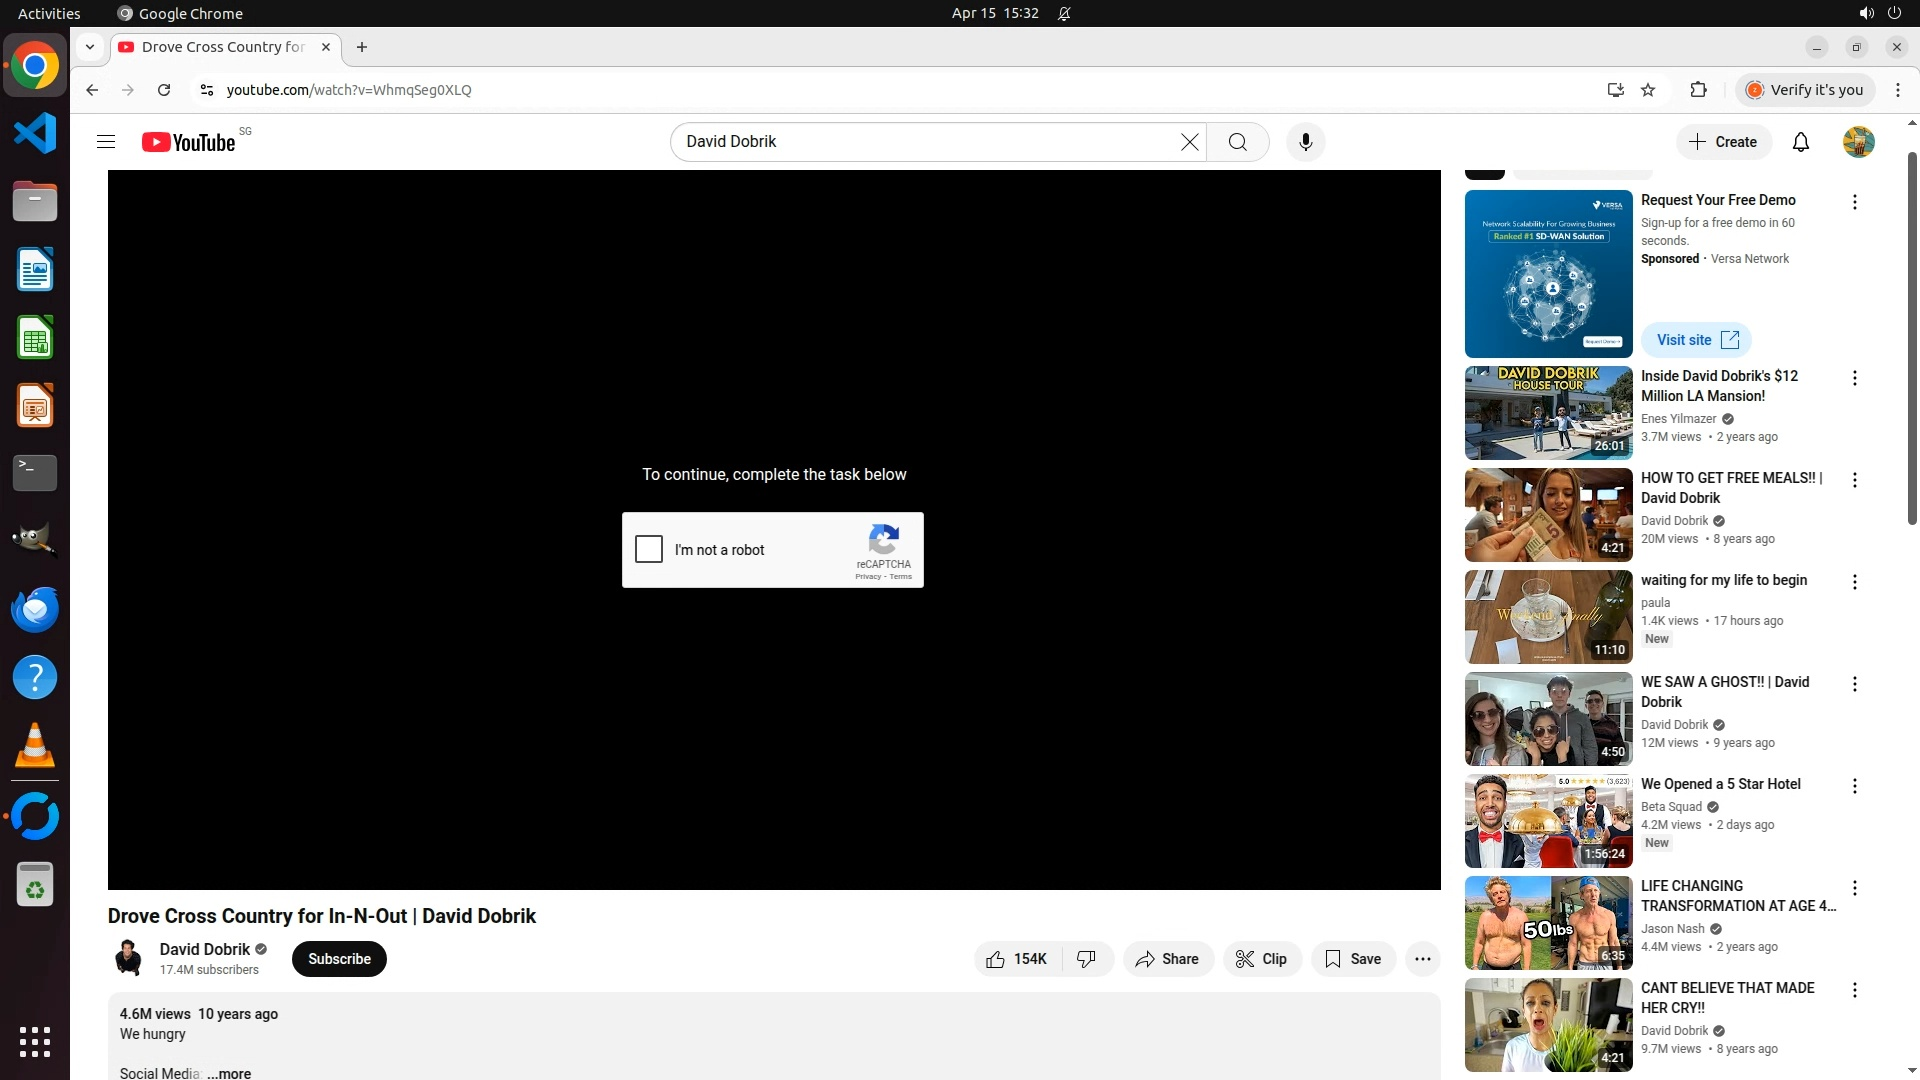Viewport: 1920px width, 1080px height.
Task: Search with your voice microphone
Action: (1305, 142)
